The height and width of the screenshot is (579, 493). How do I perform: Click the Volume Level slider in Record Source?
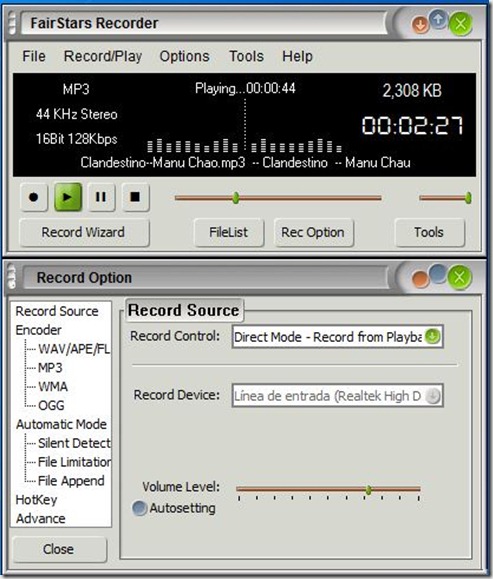click(328, 490)
